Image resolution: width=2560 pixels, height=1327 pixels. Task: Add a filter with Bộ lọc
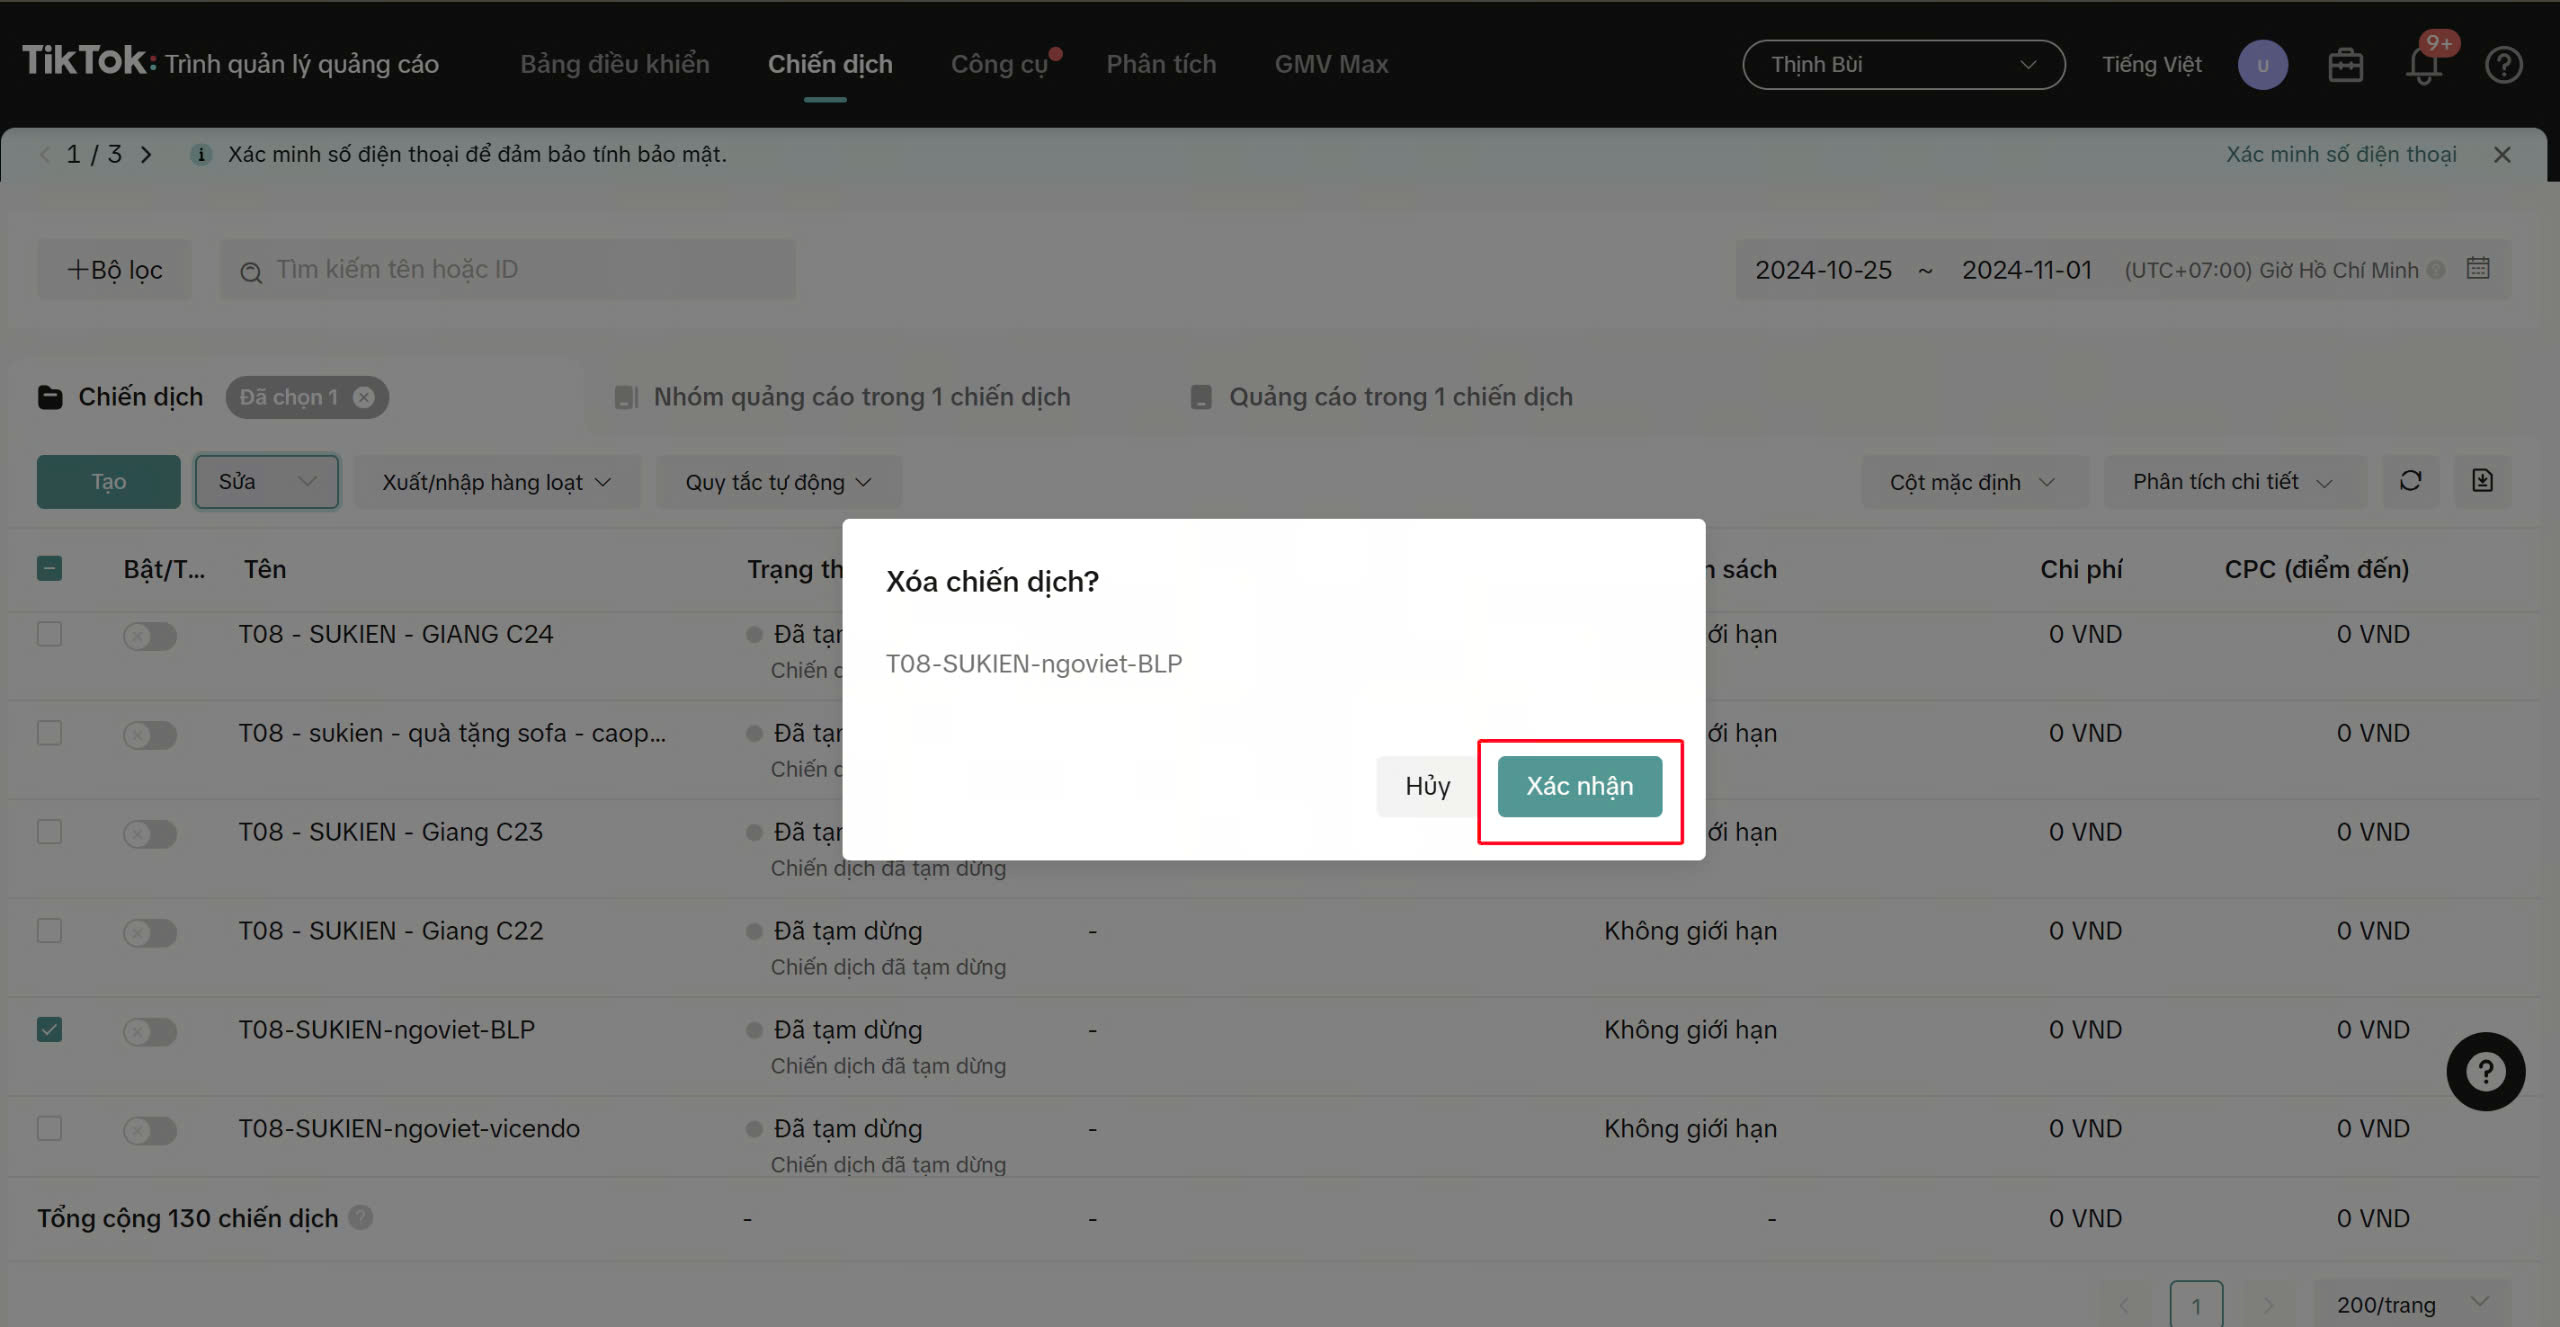point(115,270)
